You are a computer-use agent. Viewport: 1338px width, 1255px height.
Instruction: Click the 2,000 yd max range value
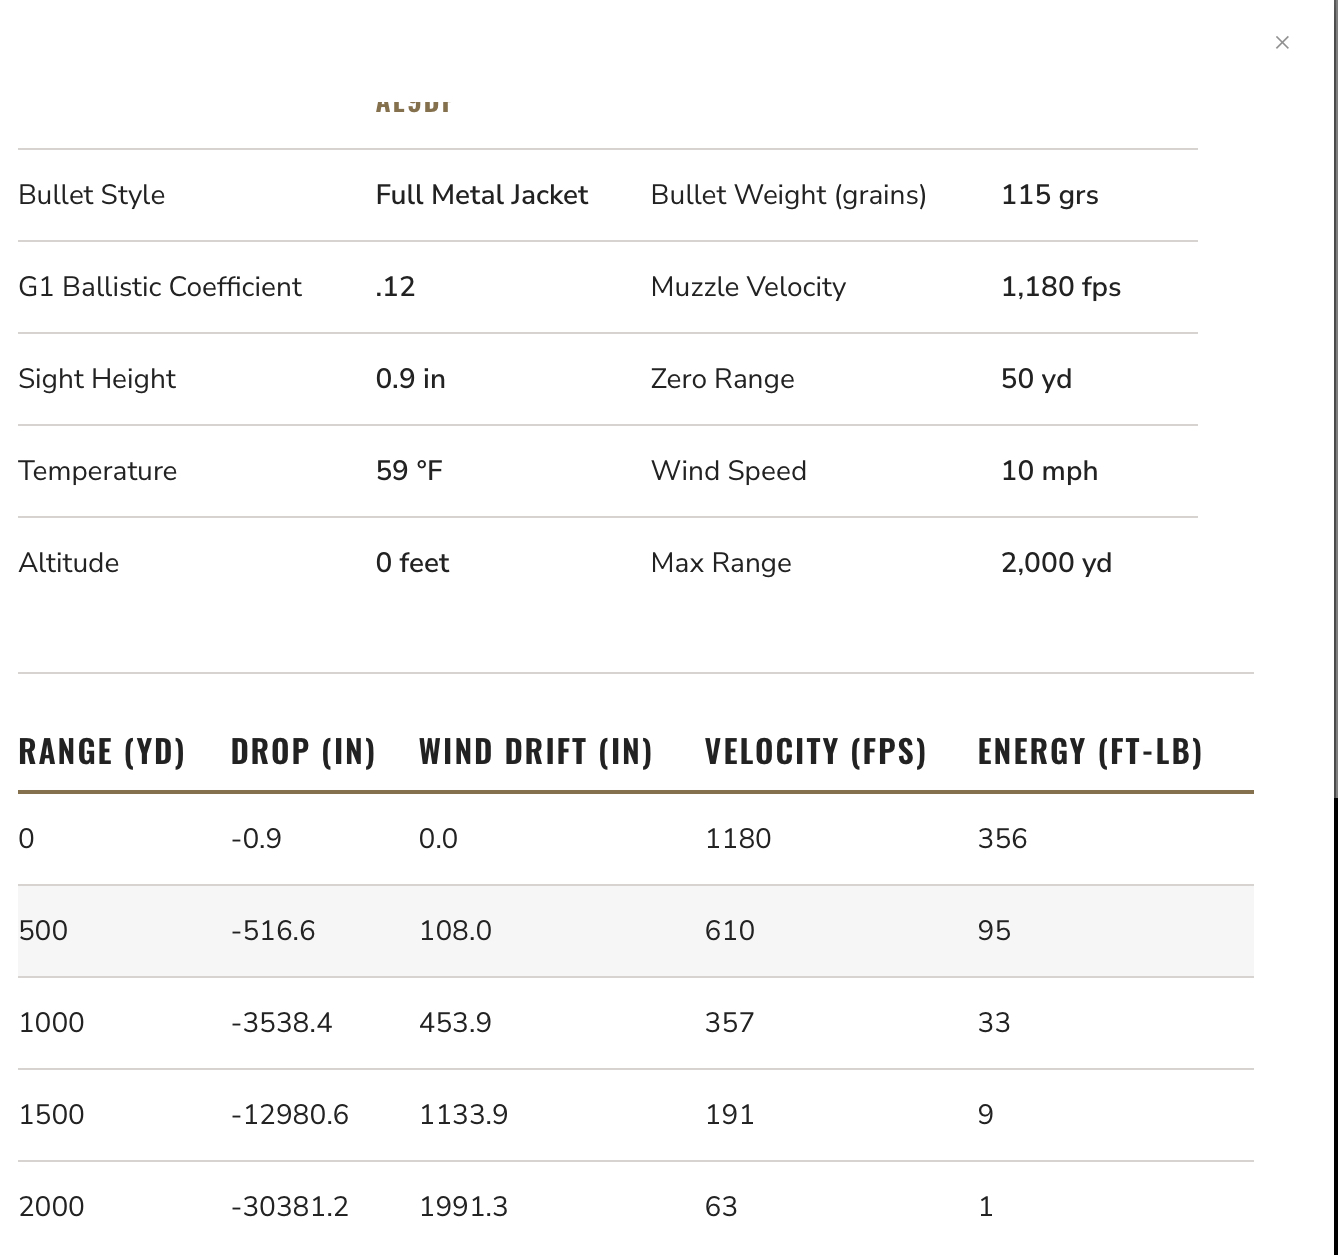(1056, 563)
